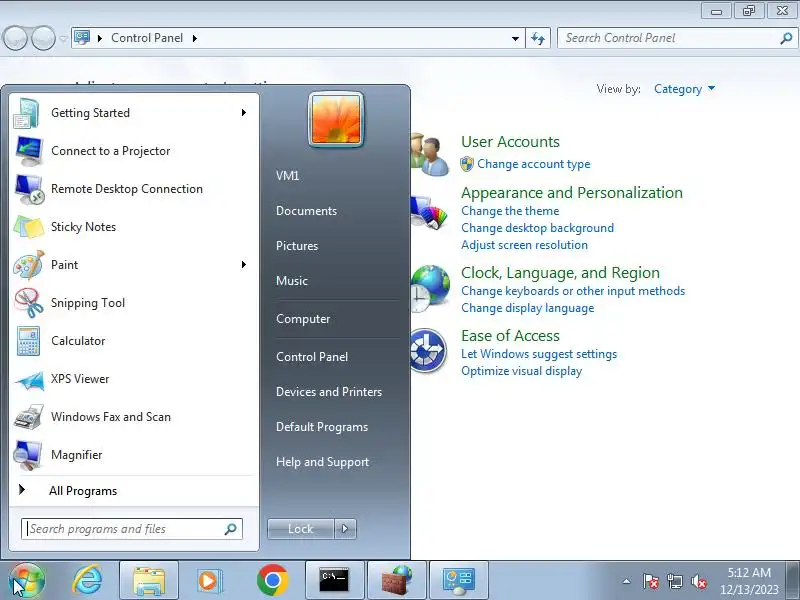Click the search magnifier in Control Panel
800x600 pixels.
[786, 38]
